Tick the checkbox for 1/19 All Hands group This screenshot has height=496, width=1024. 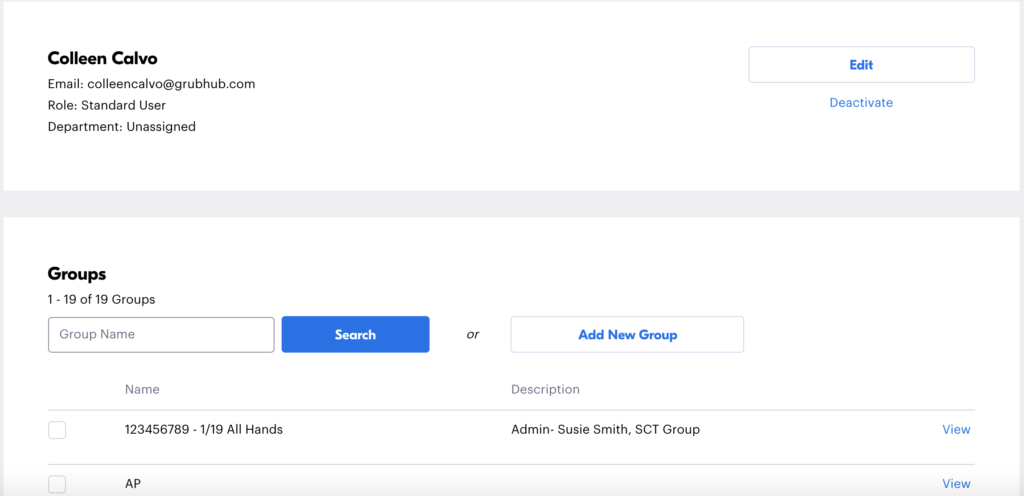click(x=57, y=430)
